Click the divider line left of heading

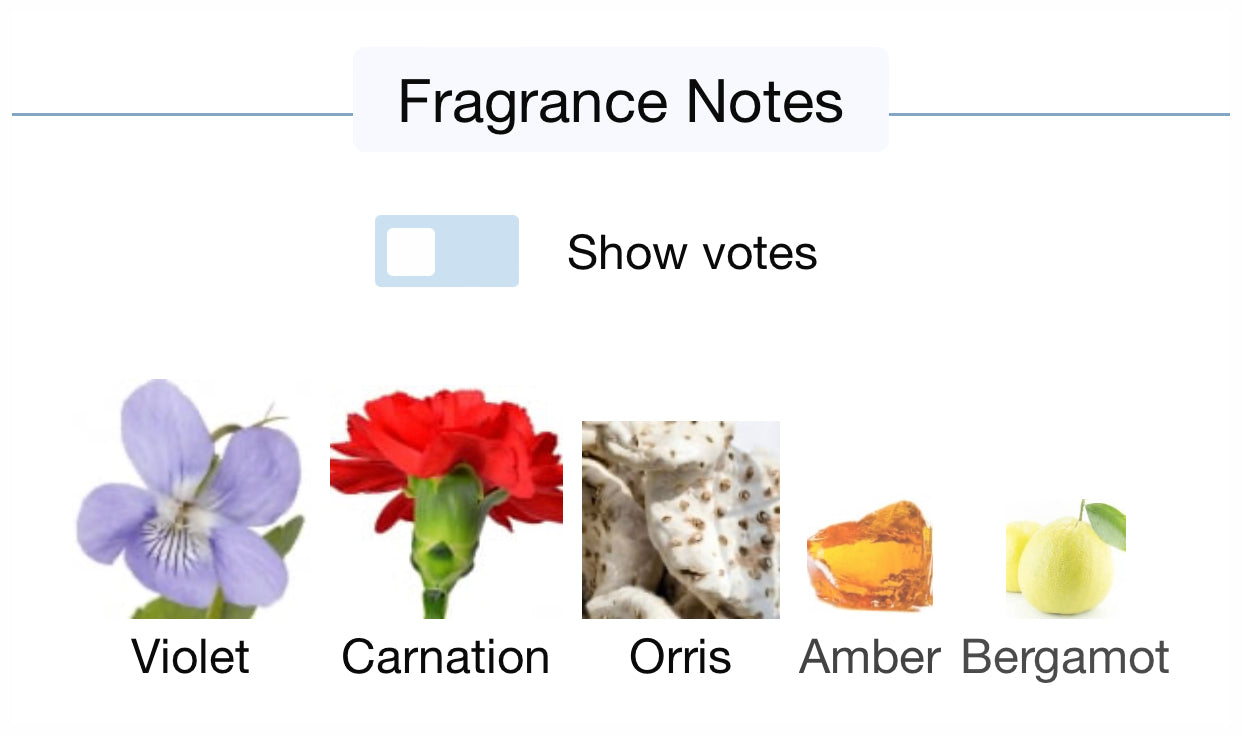pyautogui.click(x=182, y=115)
